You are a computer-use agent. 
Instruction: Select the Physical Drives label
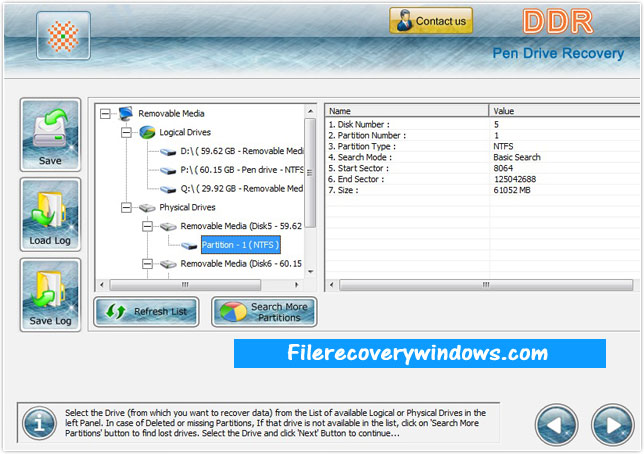coord(187,207)
